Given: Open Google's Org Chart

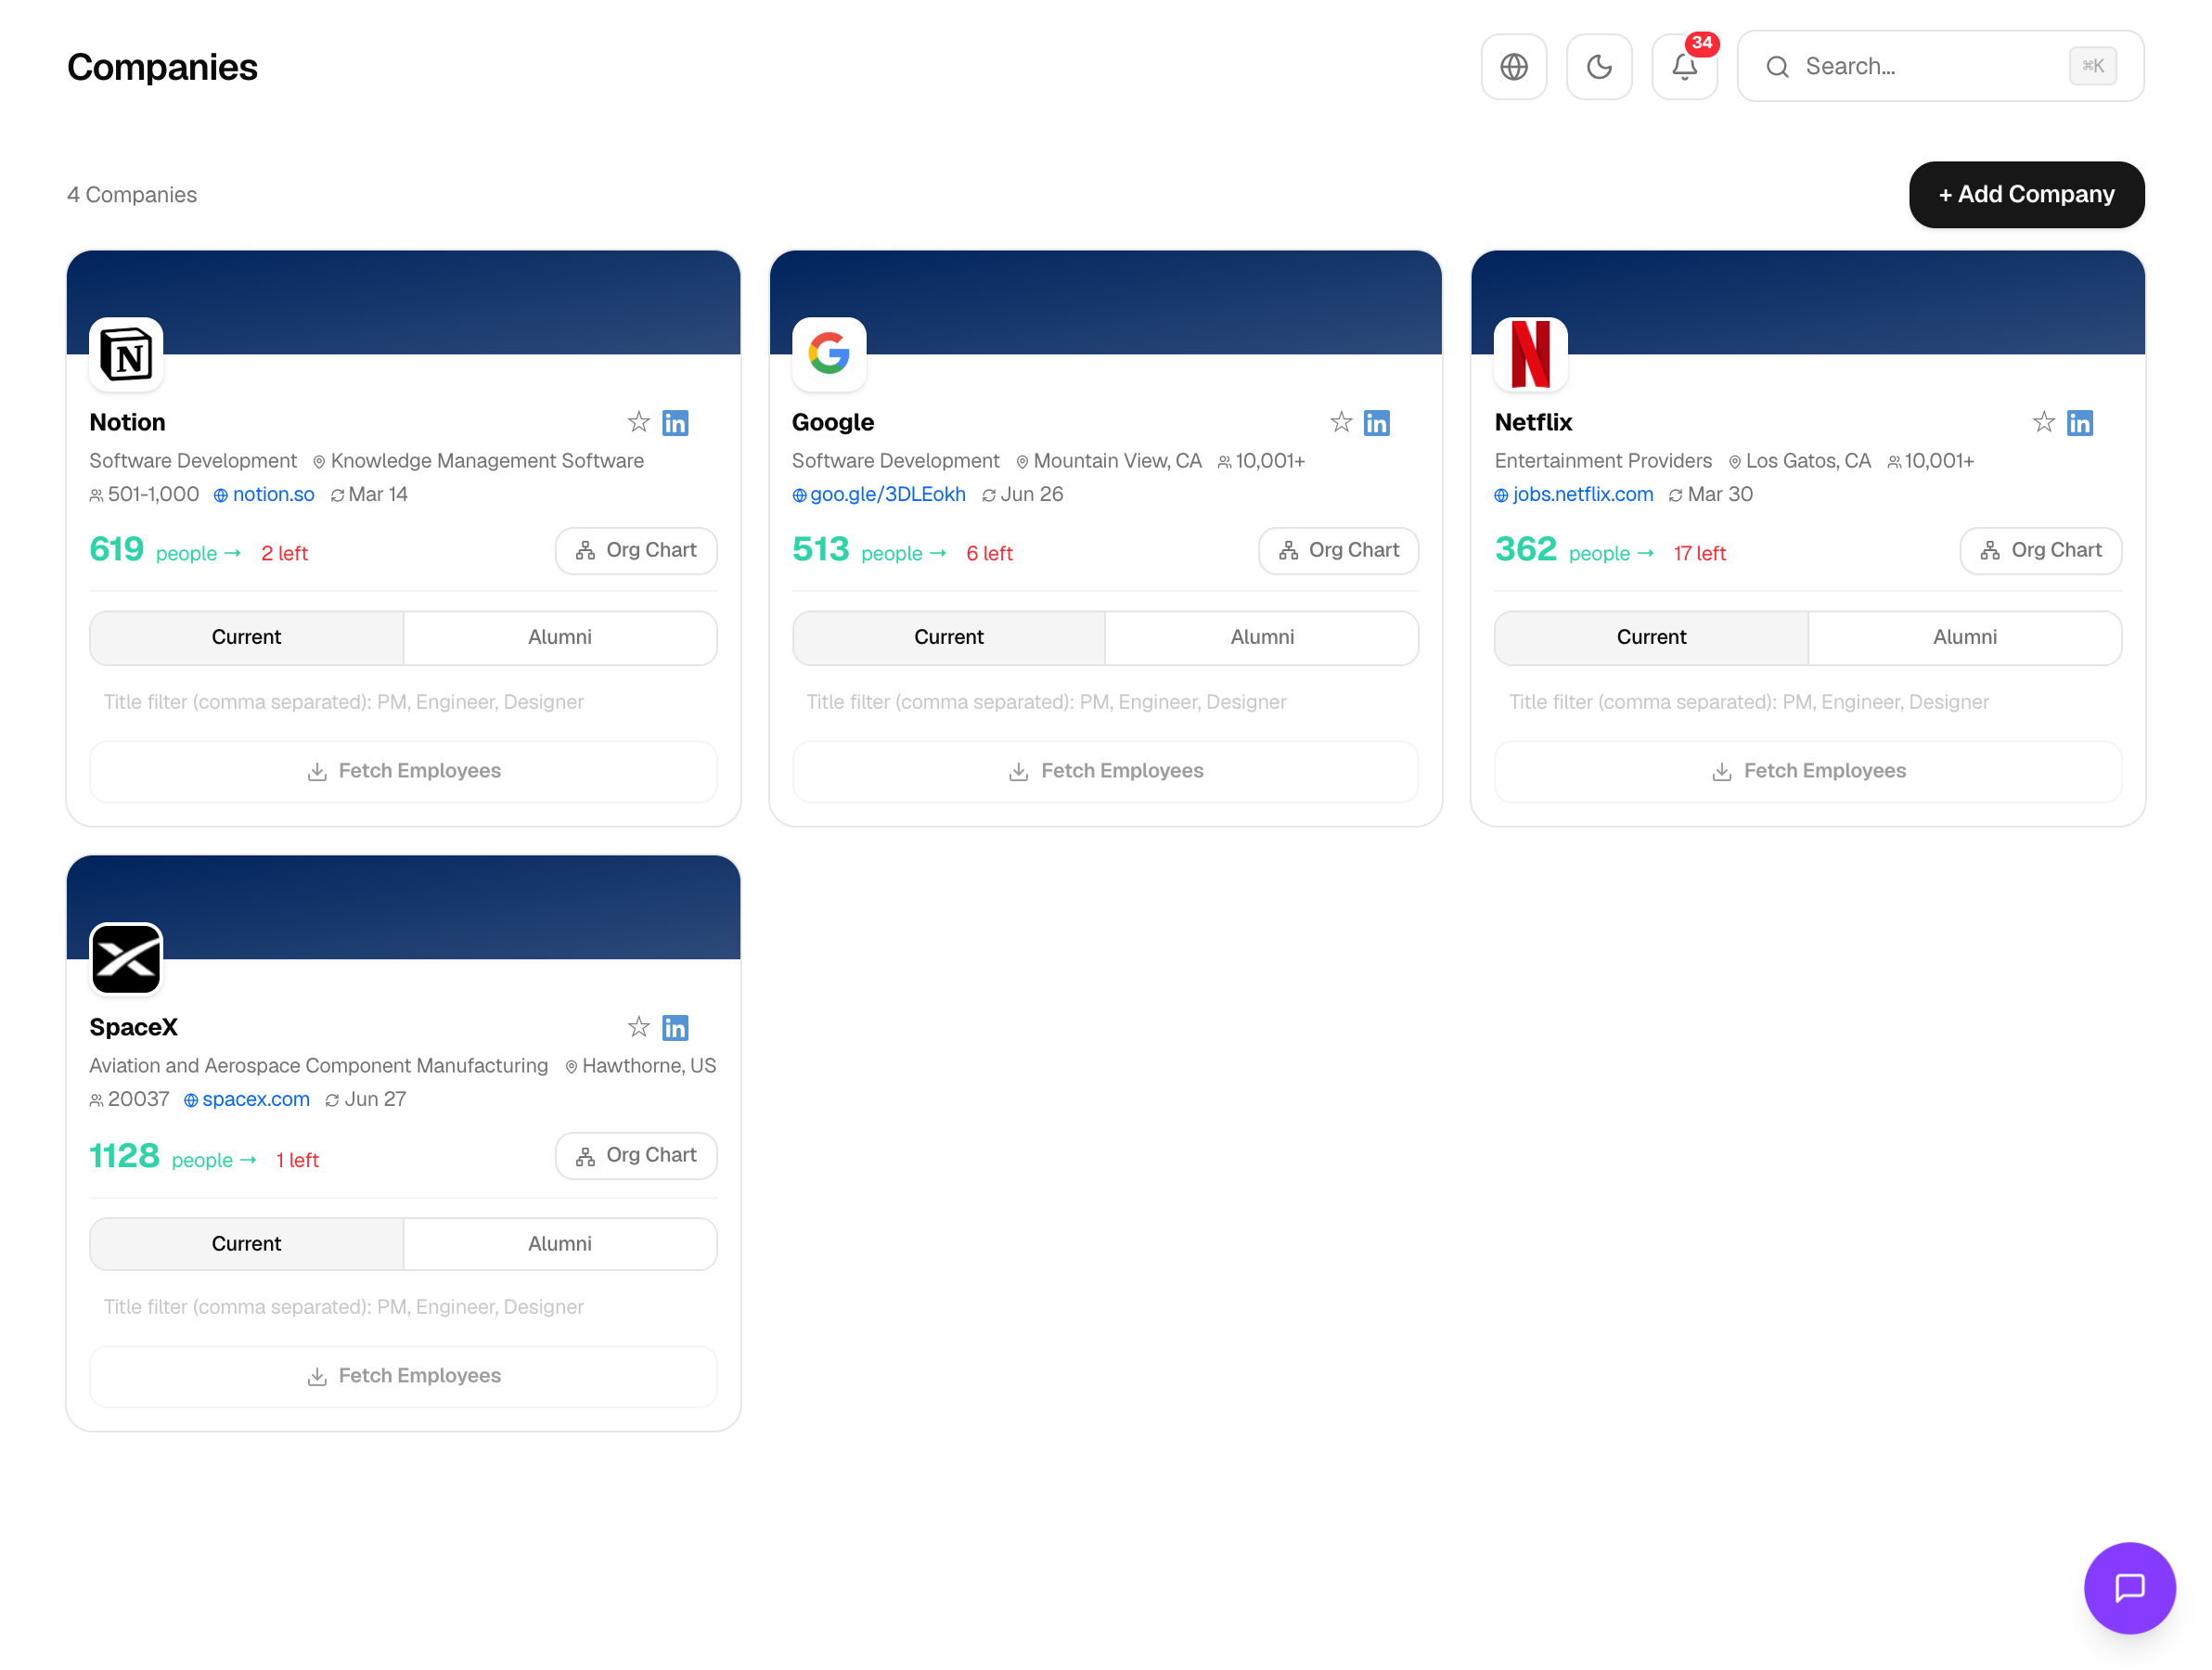Looking at the screenshot, I should 1338,550.
